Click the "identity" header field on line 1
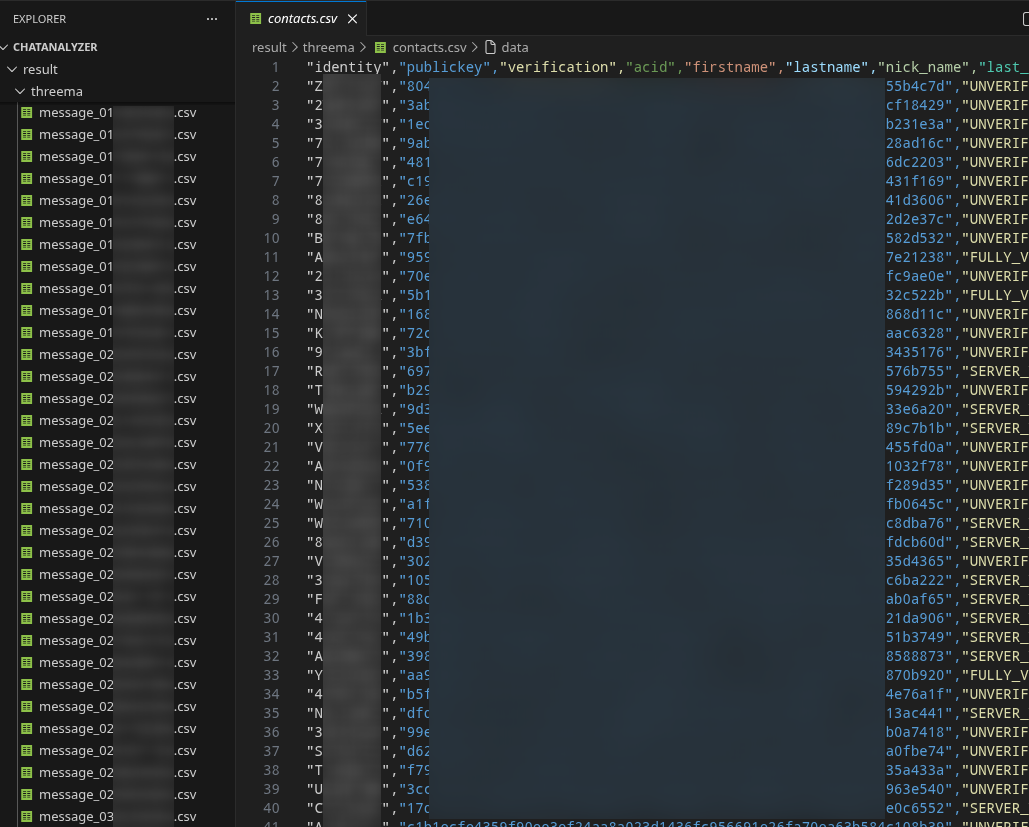The image size is (1029, 827). click(x=347, y=67)
